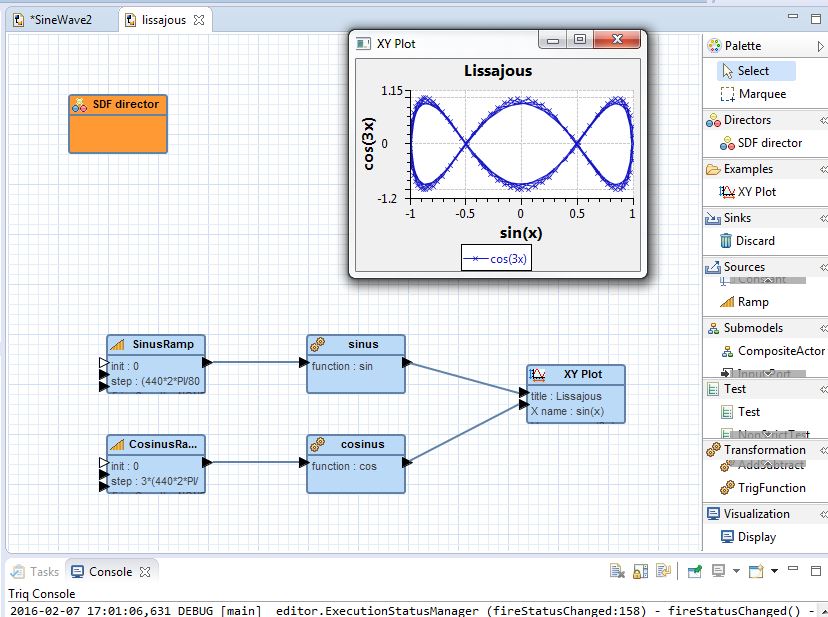Click the SDF director node's icon
Viewport: 828px width, 617px height.
79,105
